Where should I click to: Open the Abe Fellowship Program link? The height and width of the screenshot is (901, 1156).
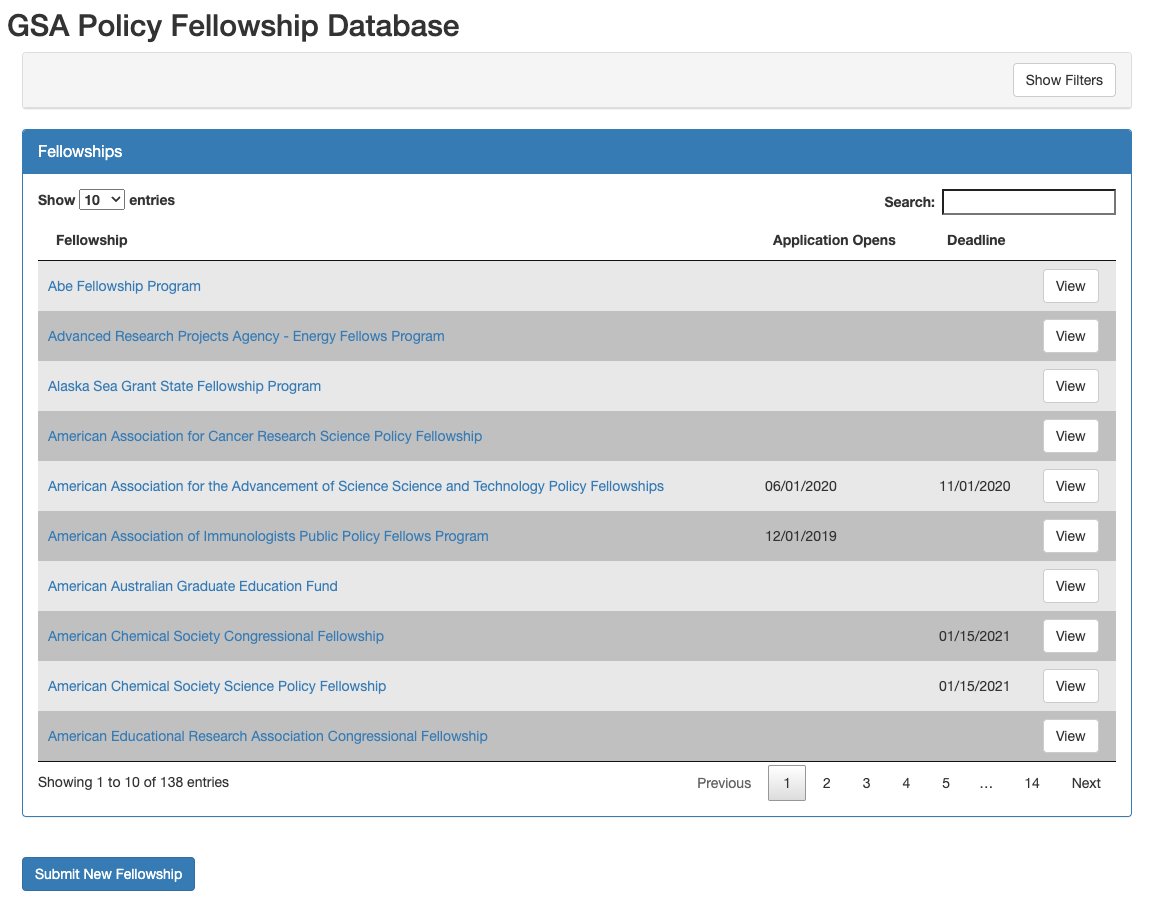tap(124, 286)
